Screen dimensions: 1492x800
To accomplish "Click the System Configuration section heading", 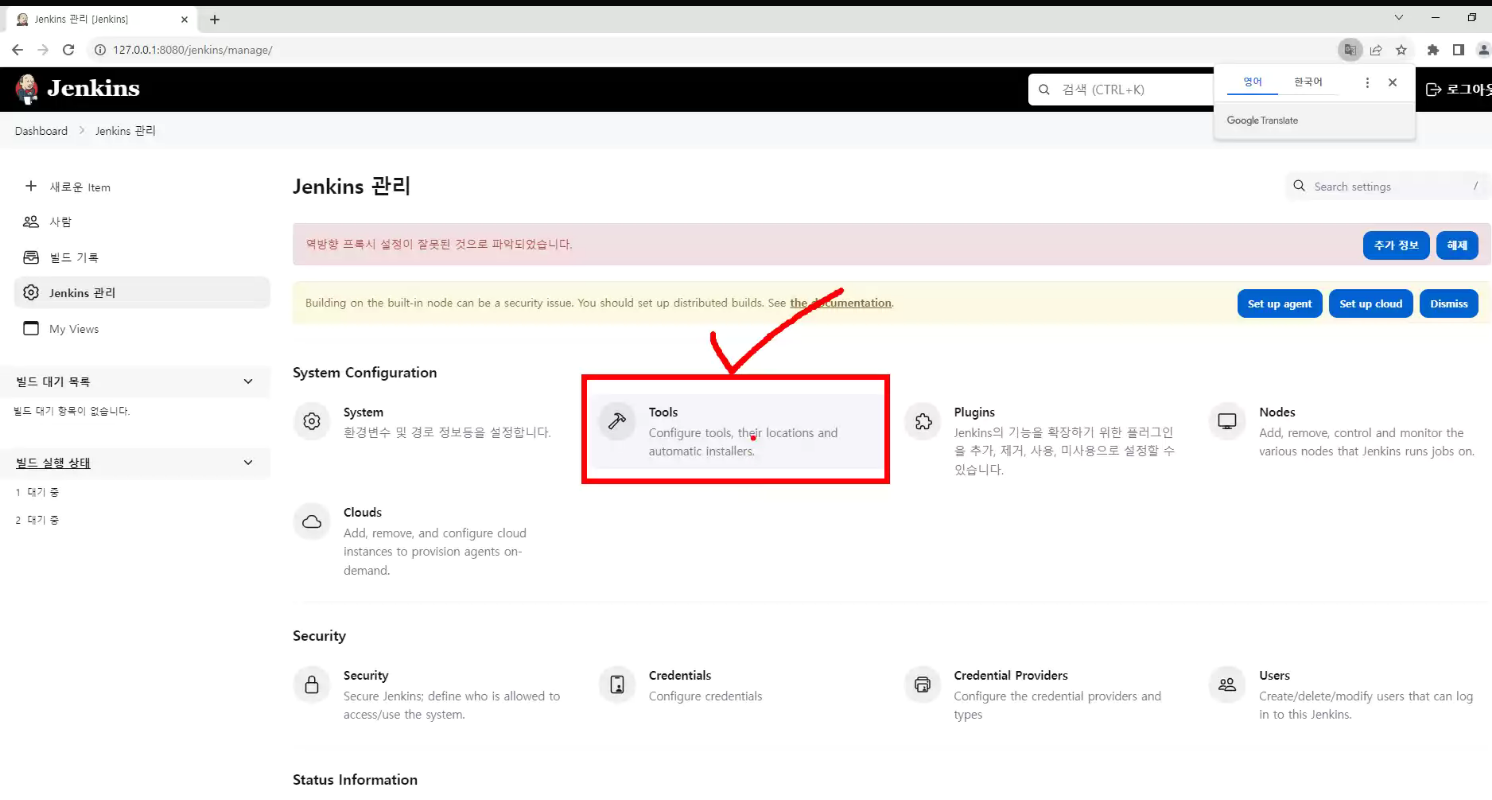I will 365,373.
